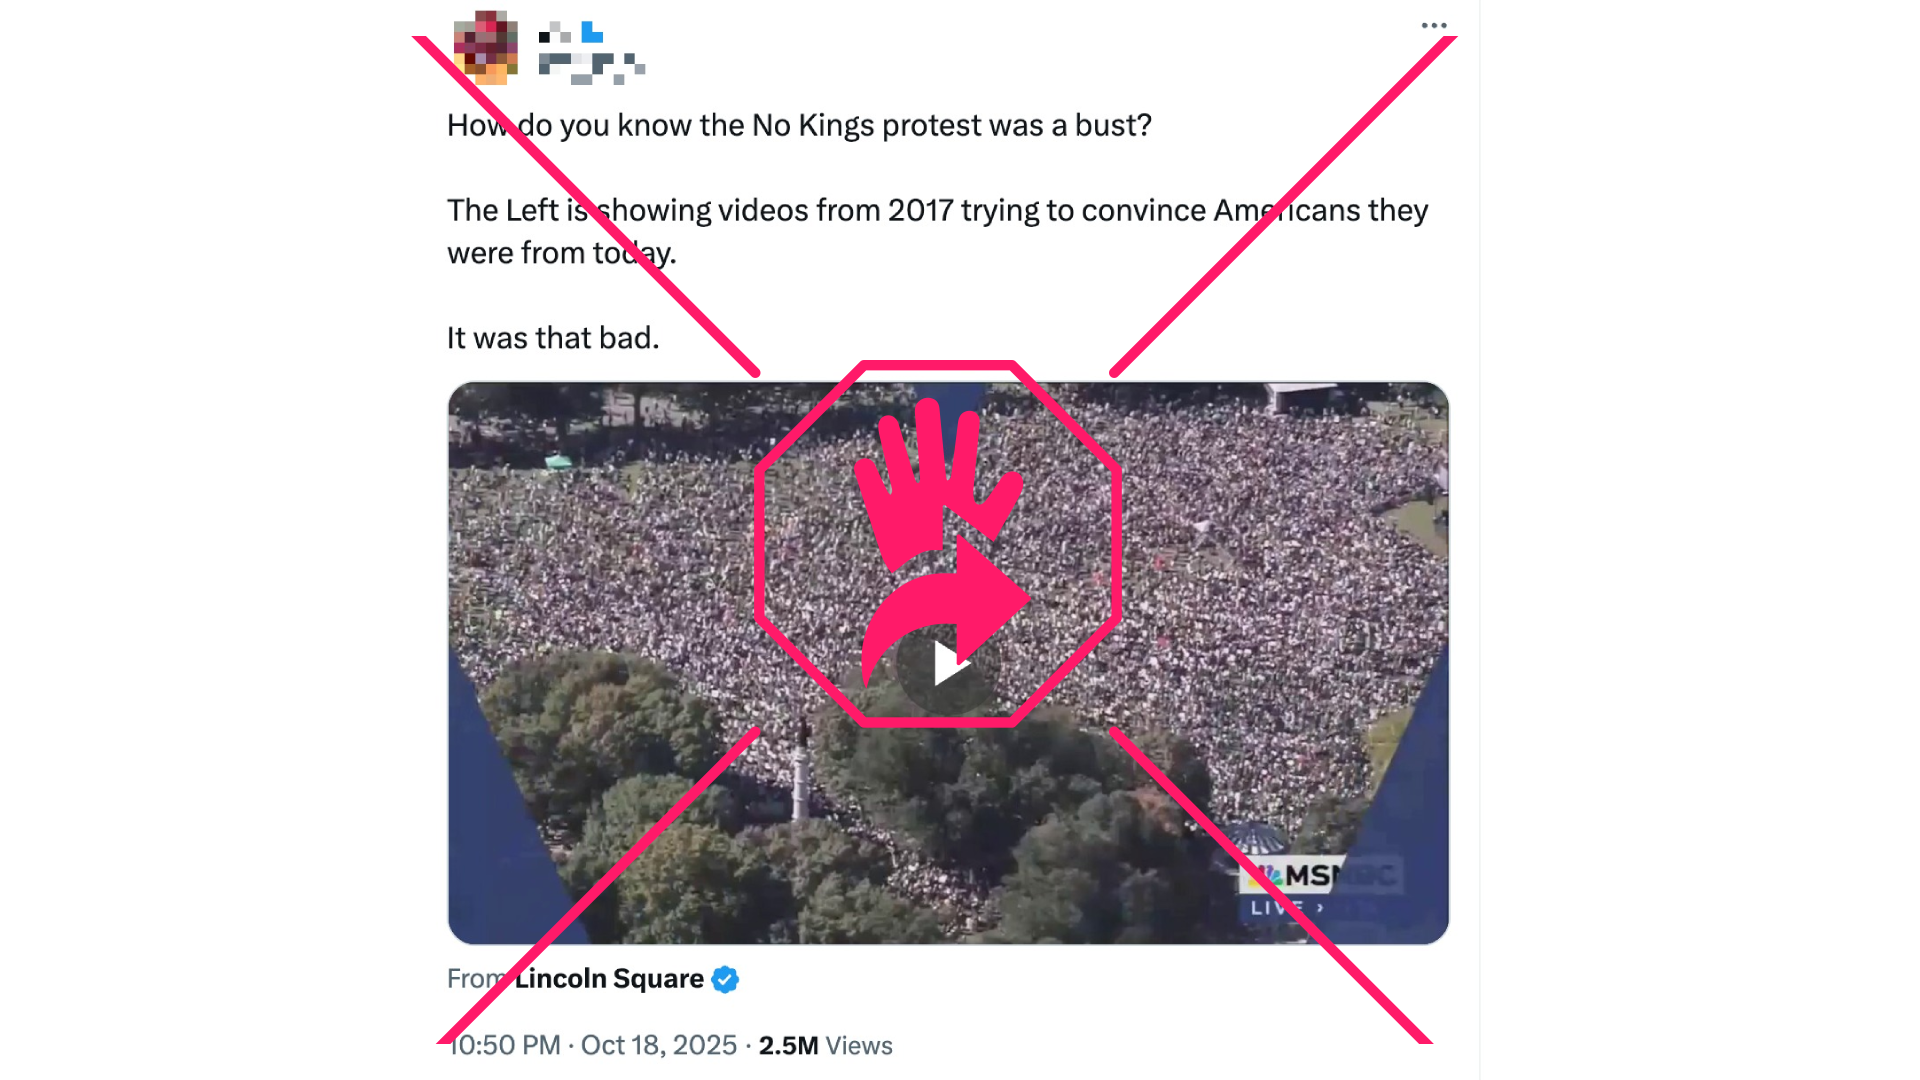Open the Lincoln Square source account
This screenshot has height=1080, width=1920.
pos(609,979)
